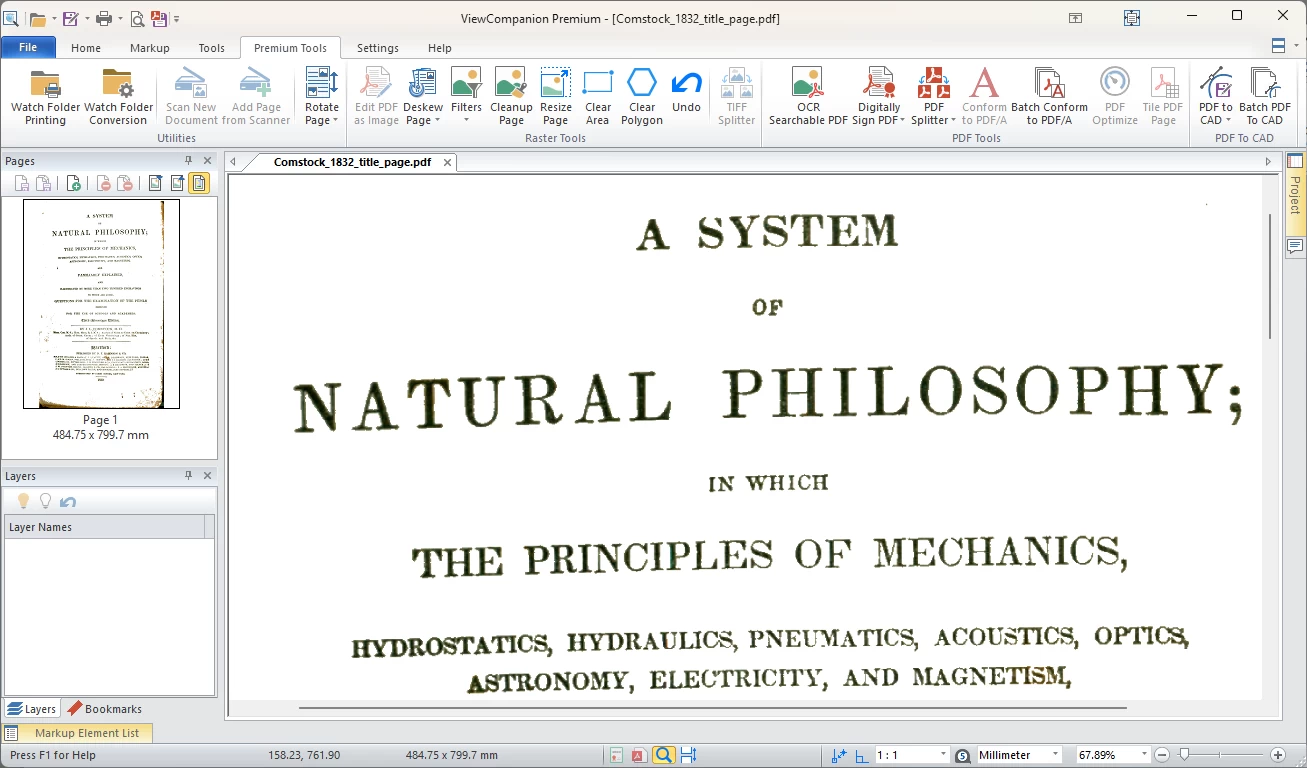Toggle the highlighted magnifier in status bar
This screenshot has width=1307, height=768.
(663, 755)
